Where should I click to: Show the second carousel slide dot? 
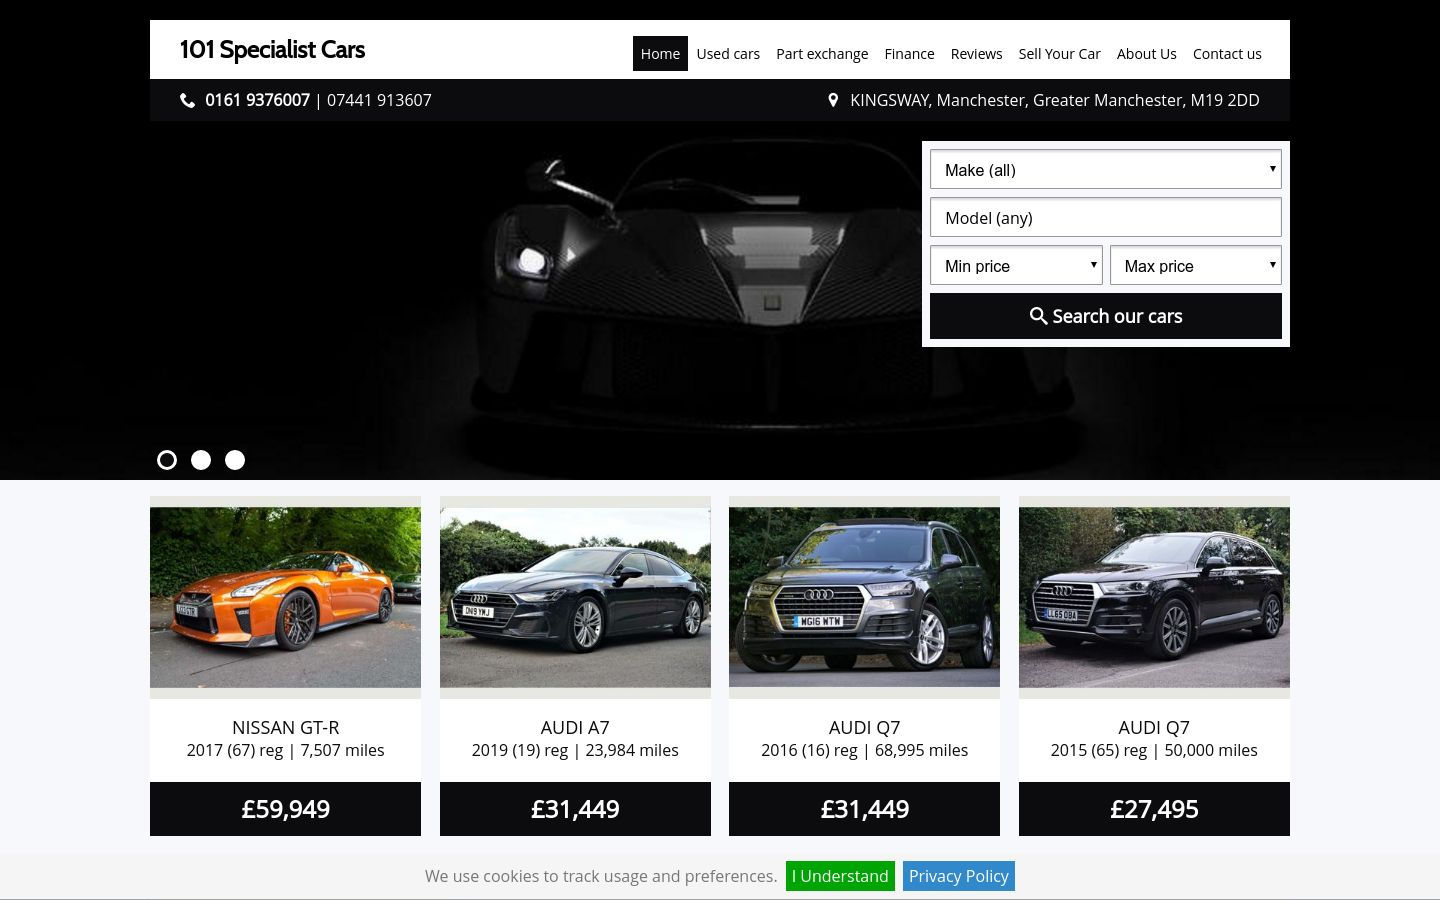[x=201, y=460]
